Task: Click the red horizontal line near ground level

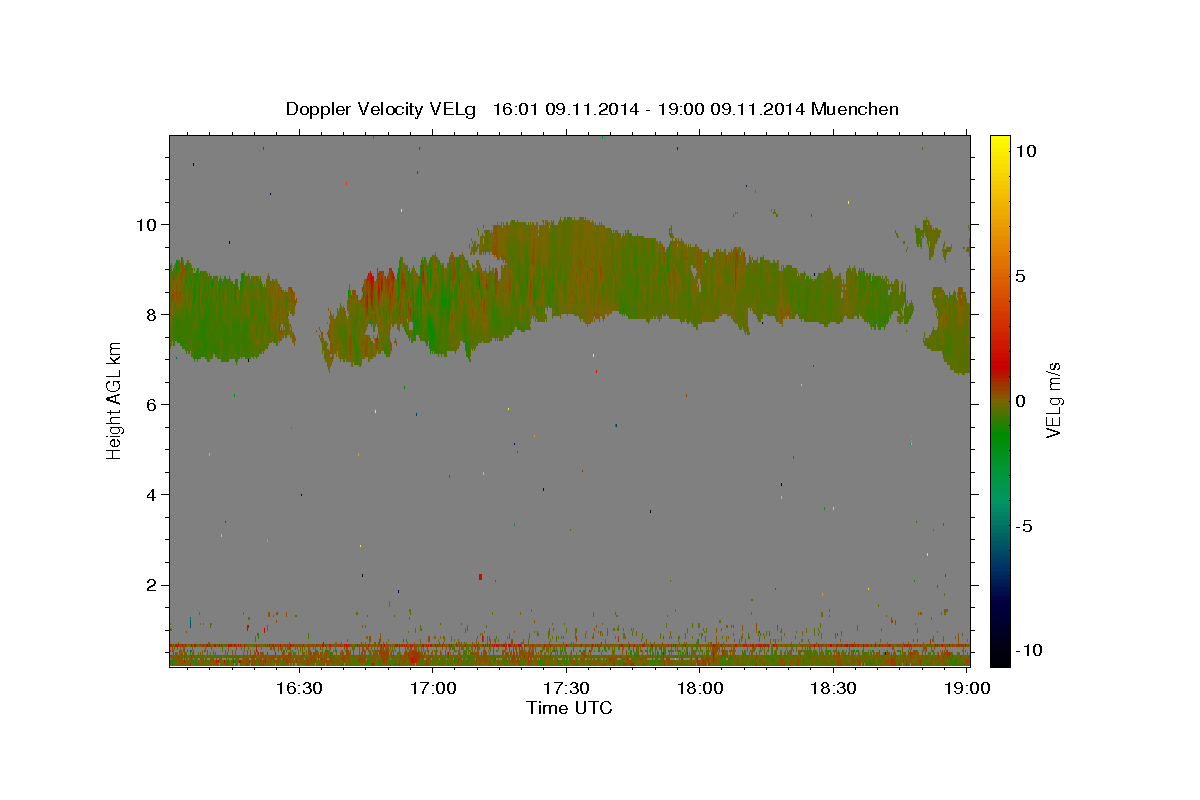Action: pyautogui.click(x=569, y=646)
